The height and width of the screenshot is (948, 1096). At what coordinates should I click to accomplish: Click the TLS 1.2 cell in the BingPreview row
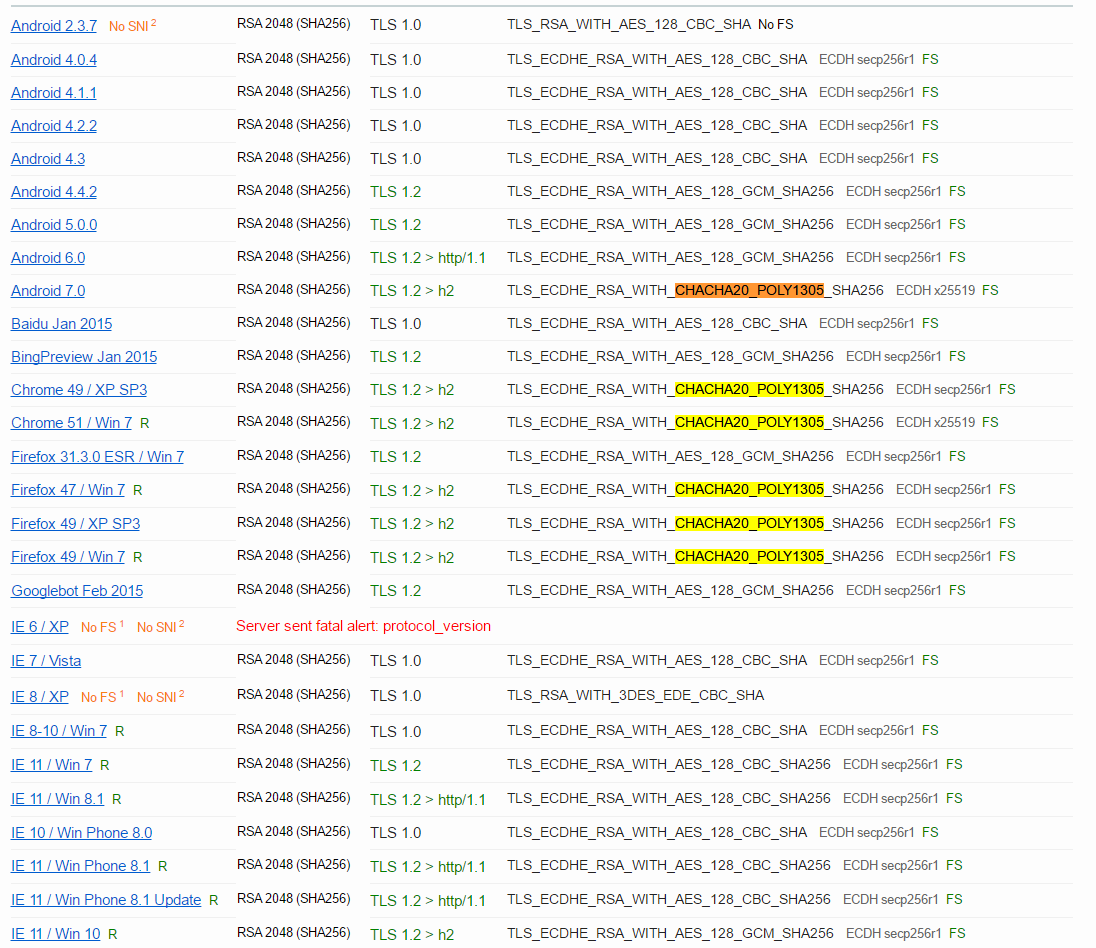[396, 357]
